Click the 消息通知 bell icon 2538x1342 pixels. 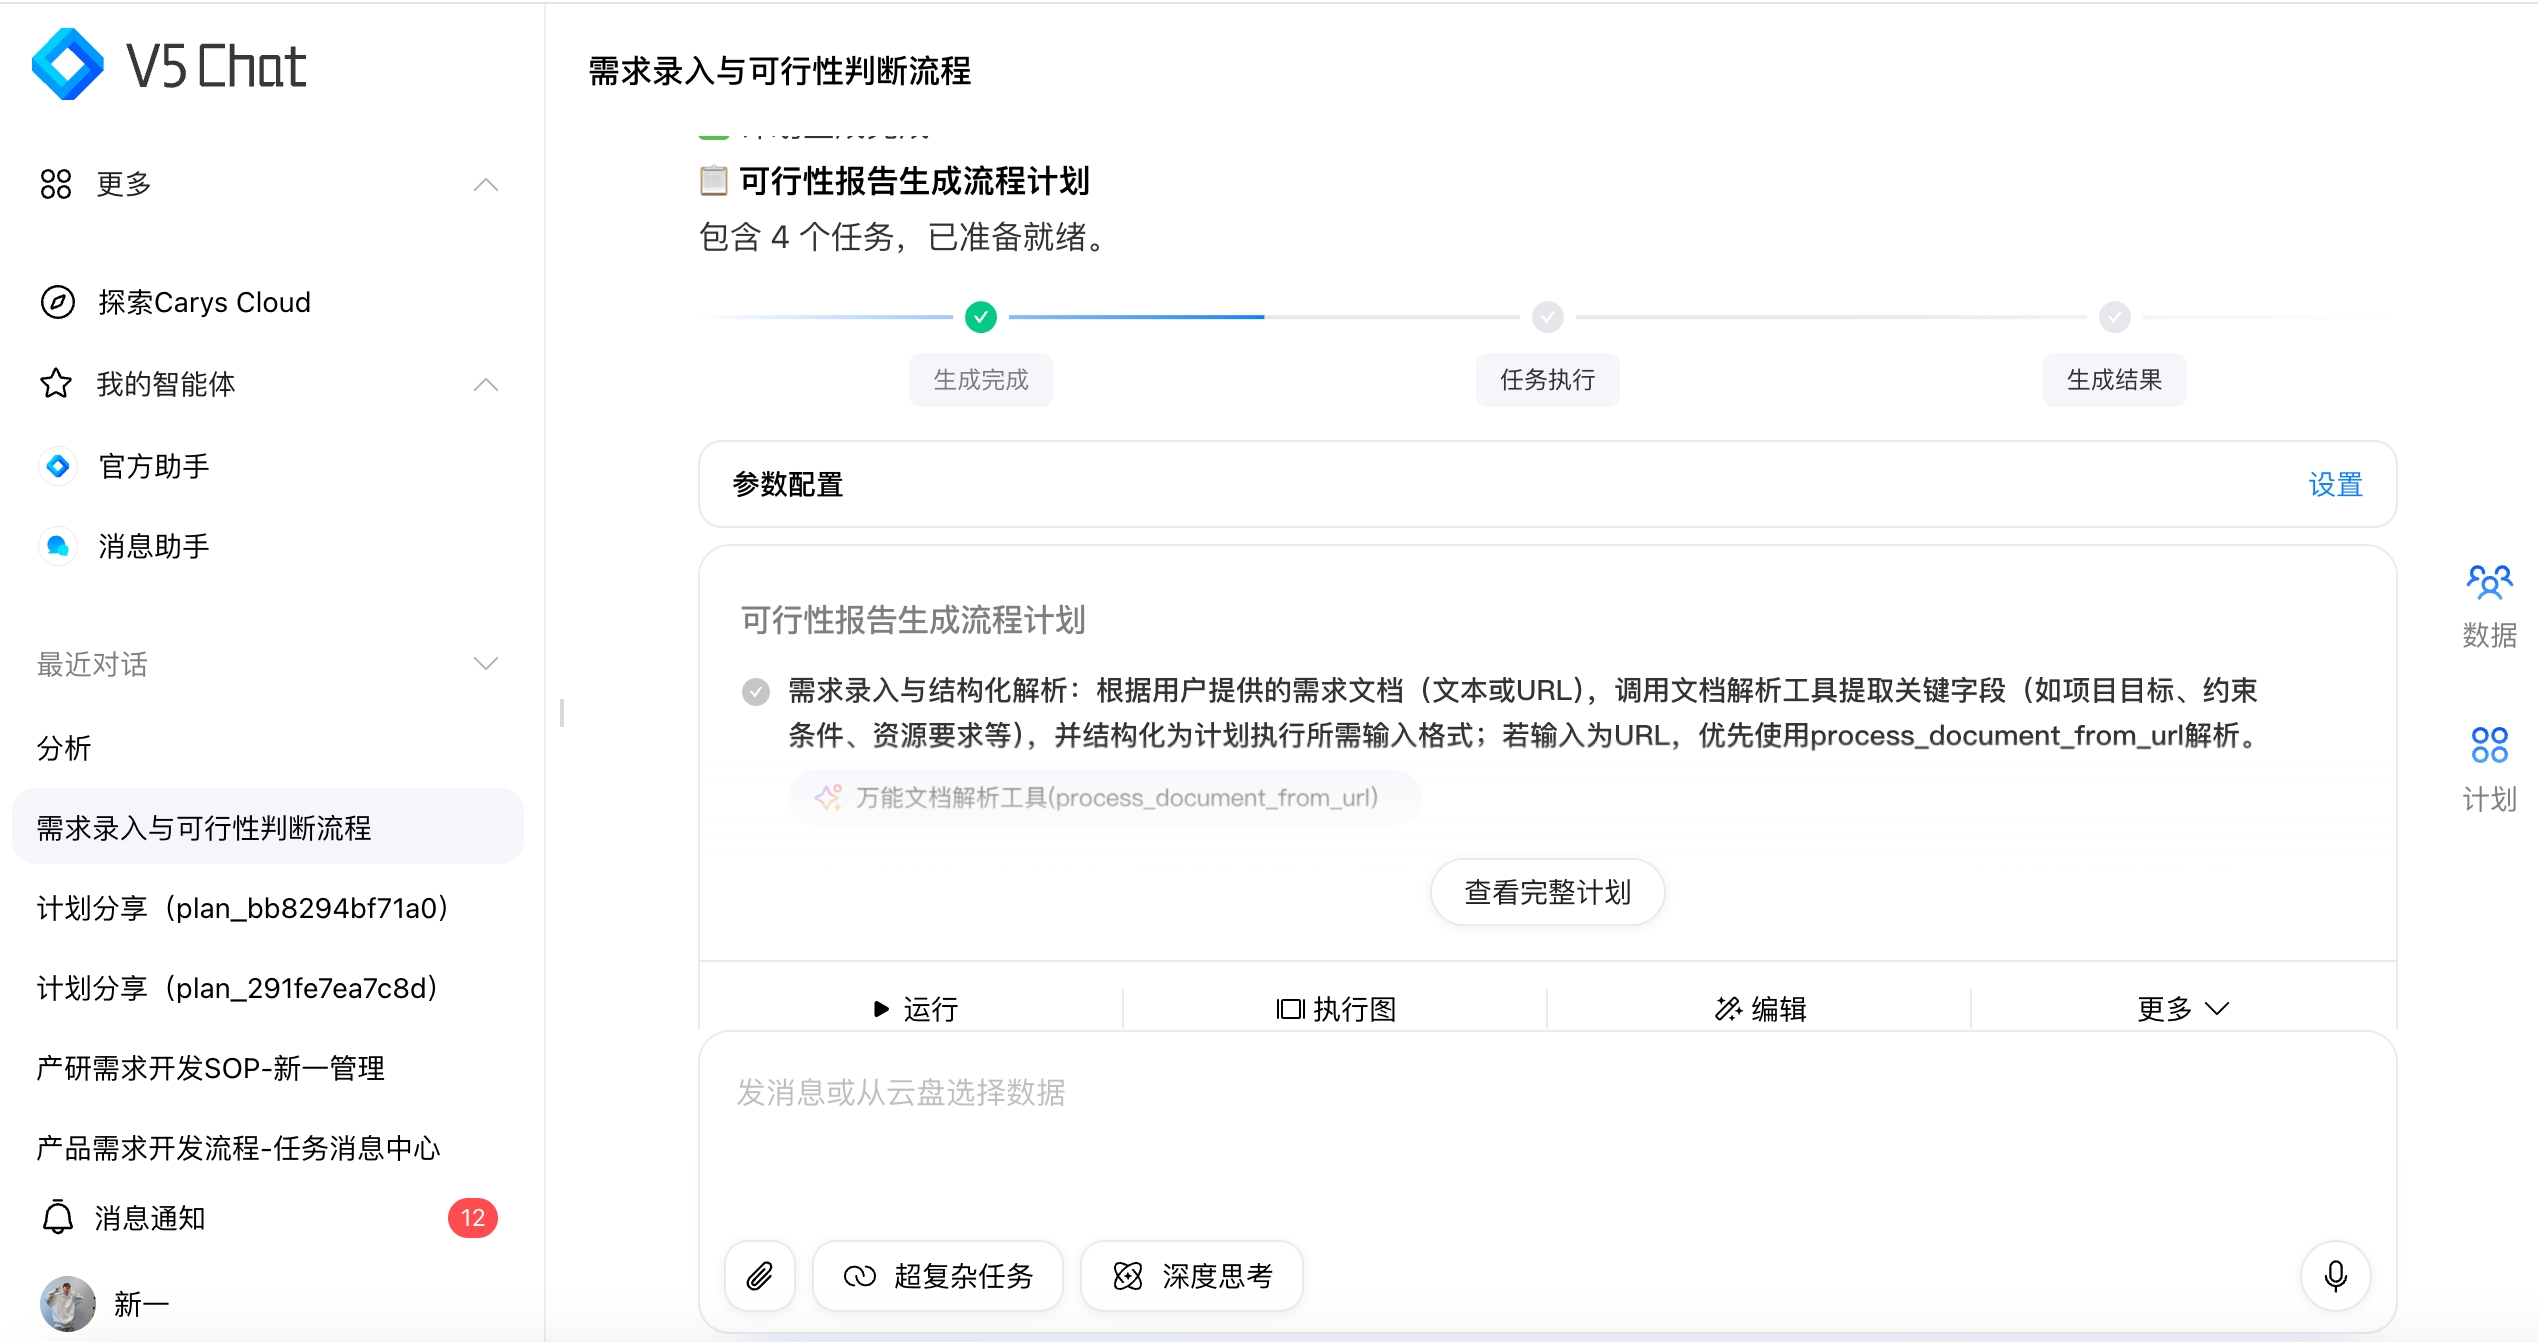[57, 1218]
